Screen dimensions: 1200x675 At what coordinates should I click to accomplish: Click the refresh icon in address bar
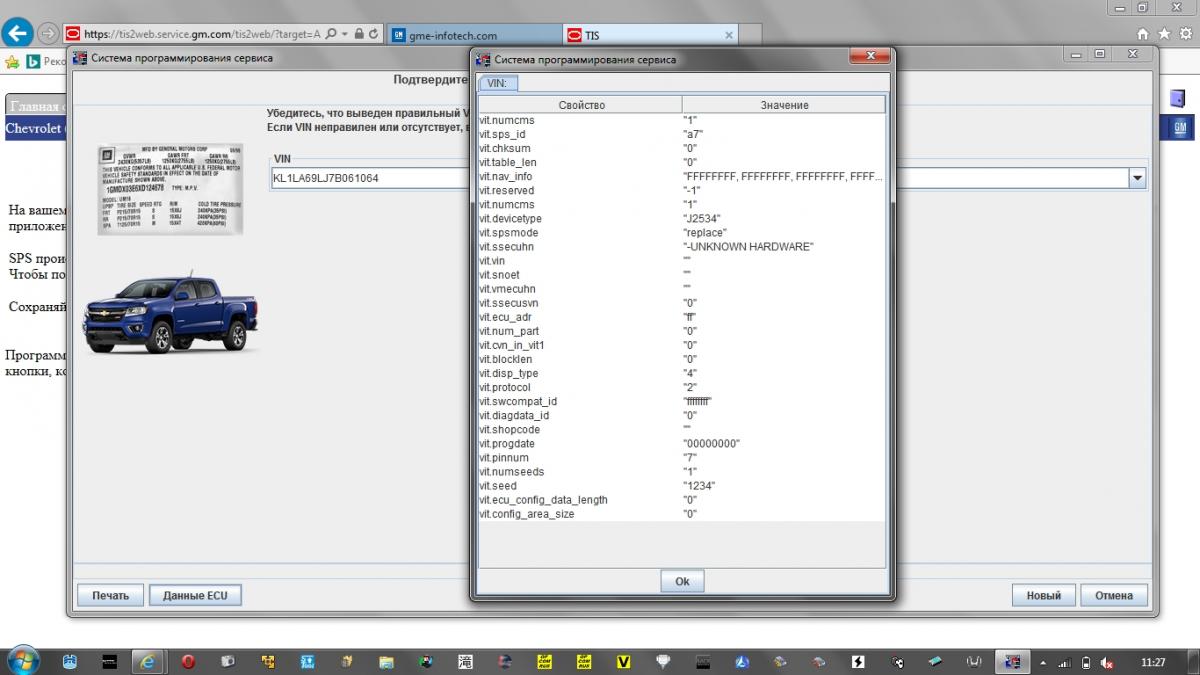tap(373, 34)
